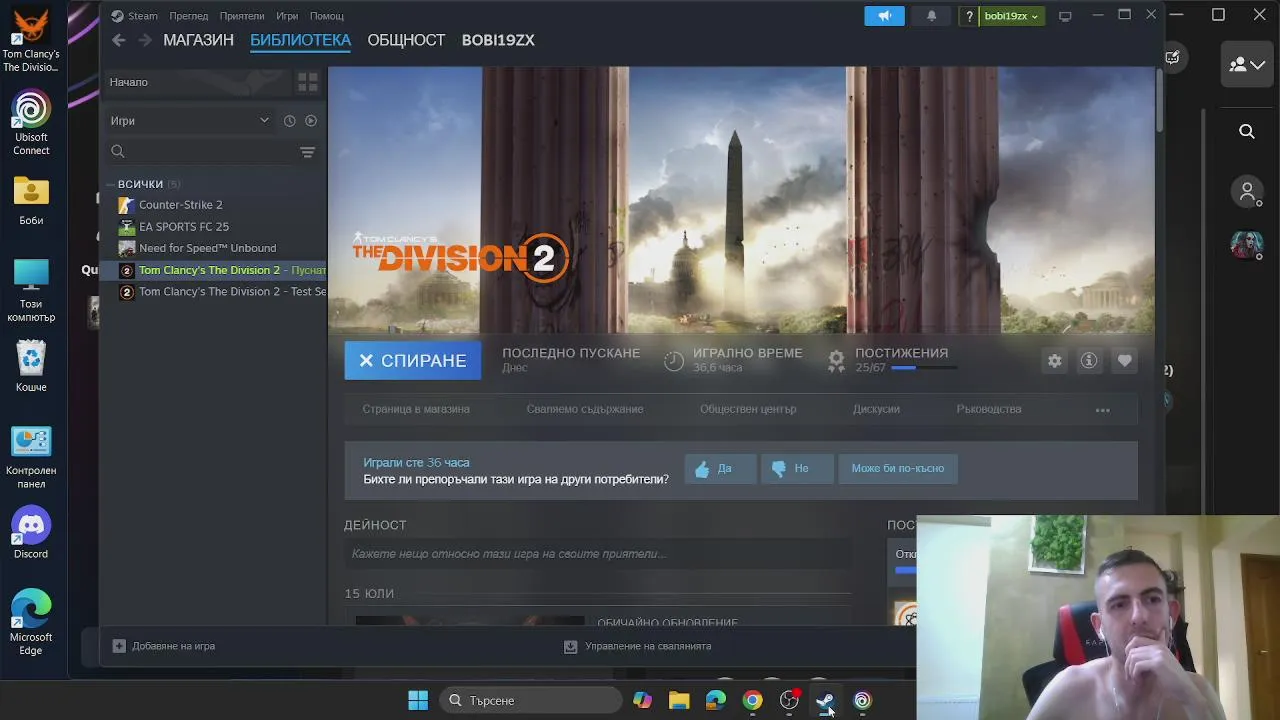The width and height of the screenshot is (1280, 720).
Task: Open the Приятели menu
Action: pyautogui.click(x=242, y=16)
